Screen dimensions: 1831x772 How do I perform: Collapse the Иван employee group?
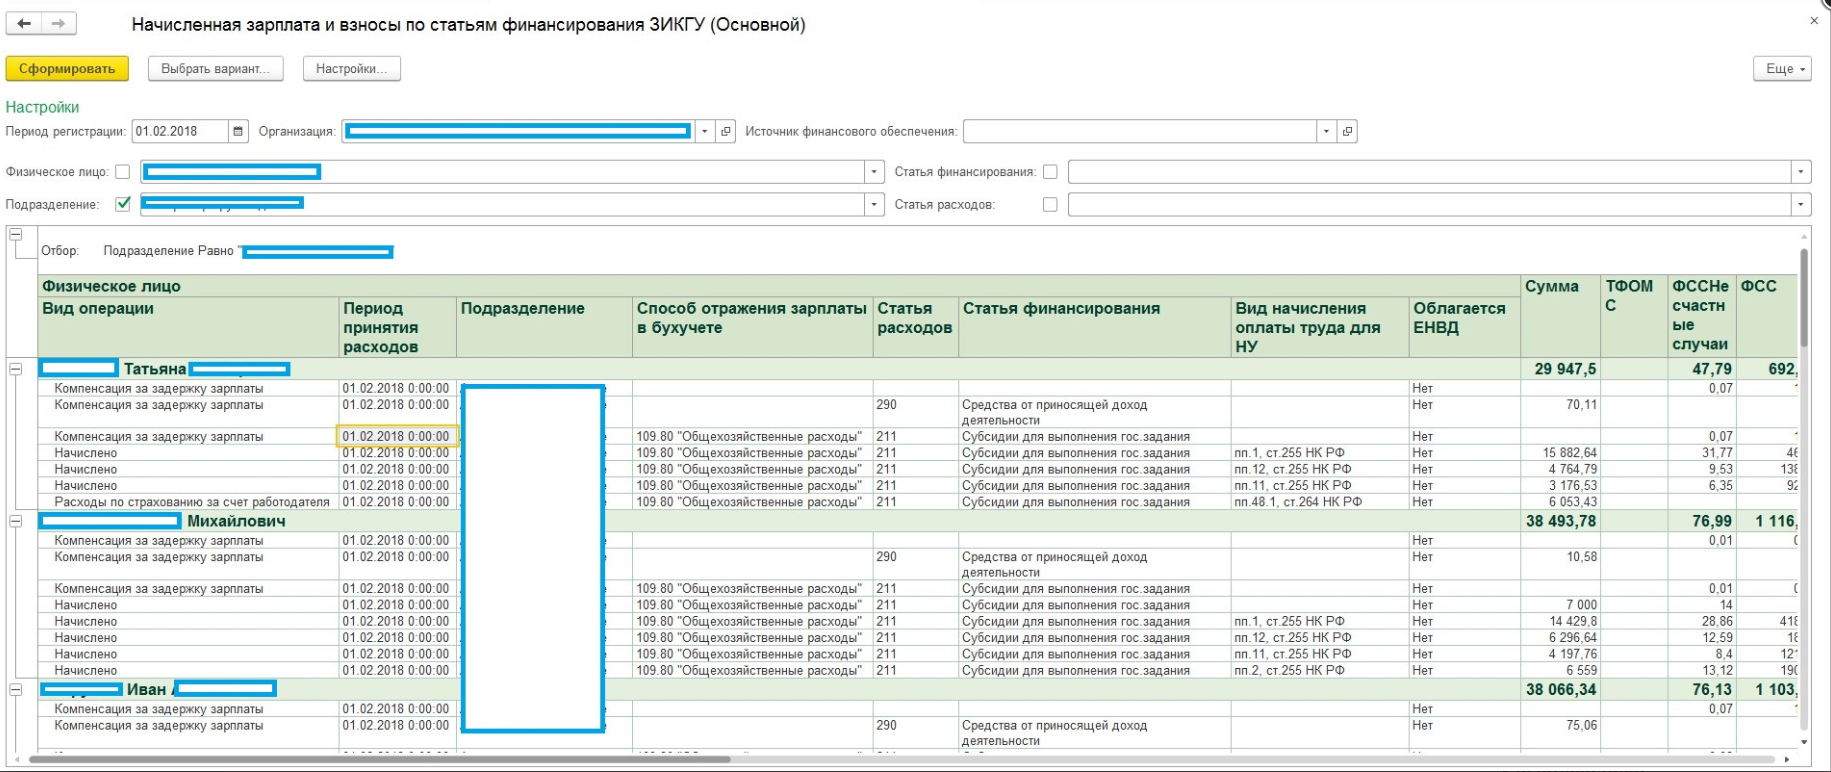(16, 689)
